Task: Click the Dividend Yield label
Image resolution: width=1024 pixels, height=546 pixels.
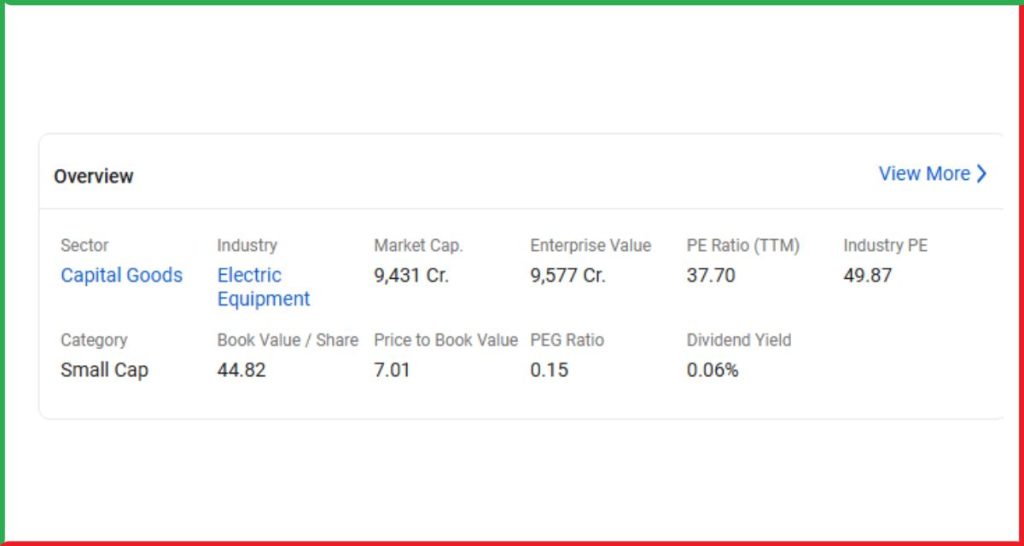Action: point(739,340)
